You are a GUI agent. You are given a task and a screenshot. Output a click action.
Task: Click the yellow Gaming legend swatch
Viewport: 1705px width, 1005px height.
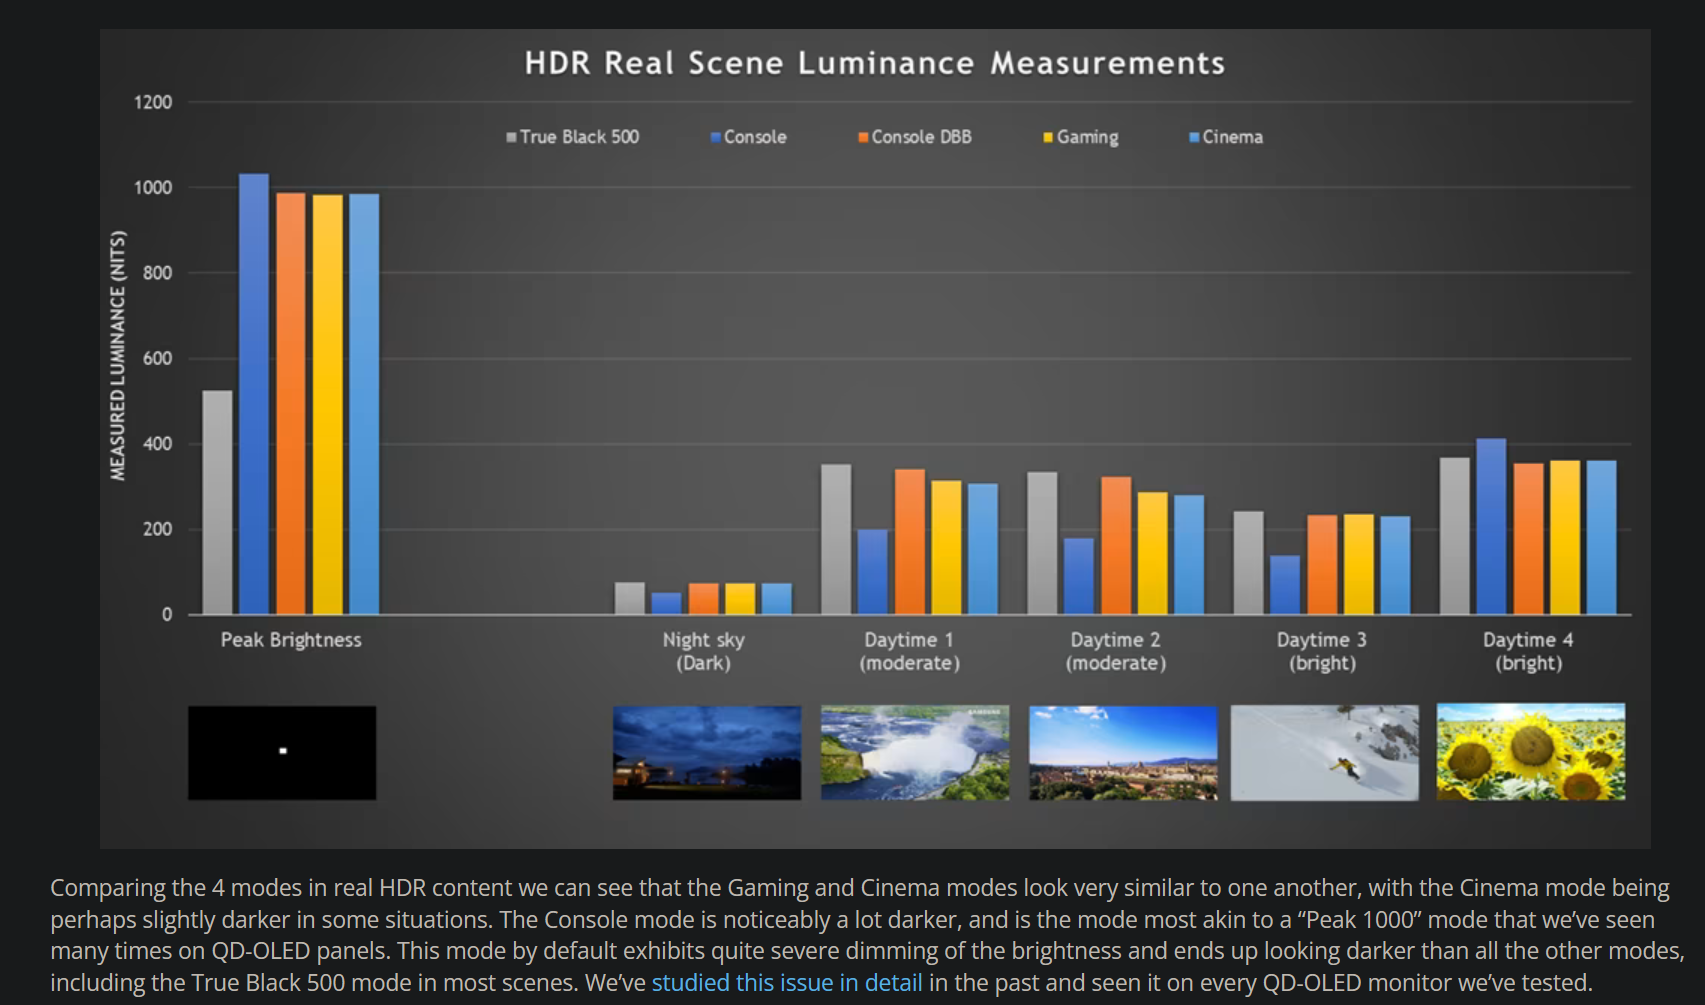tap(1047, 138)
